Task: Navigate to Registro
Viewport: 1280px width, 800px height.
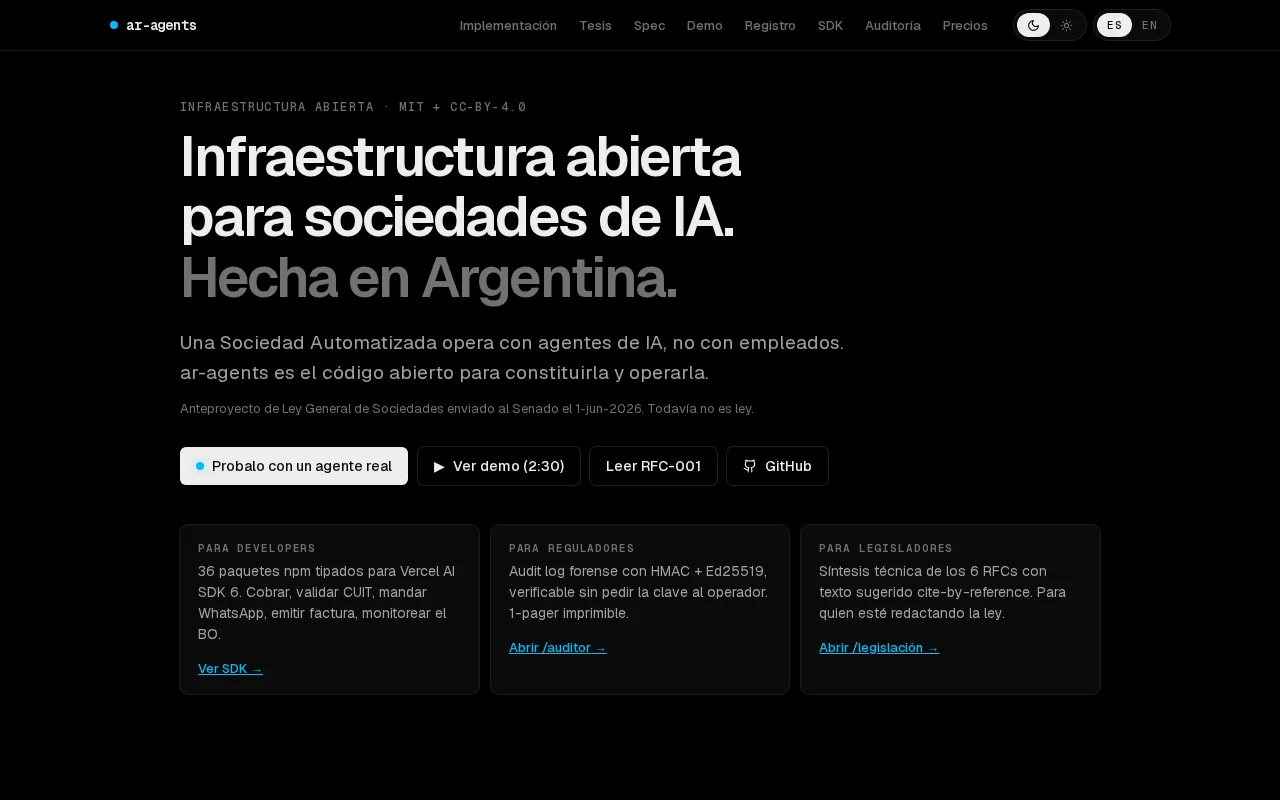Action: coord(770,25)
